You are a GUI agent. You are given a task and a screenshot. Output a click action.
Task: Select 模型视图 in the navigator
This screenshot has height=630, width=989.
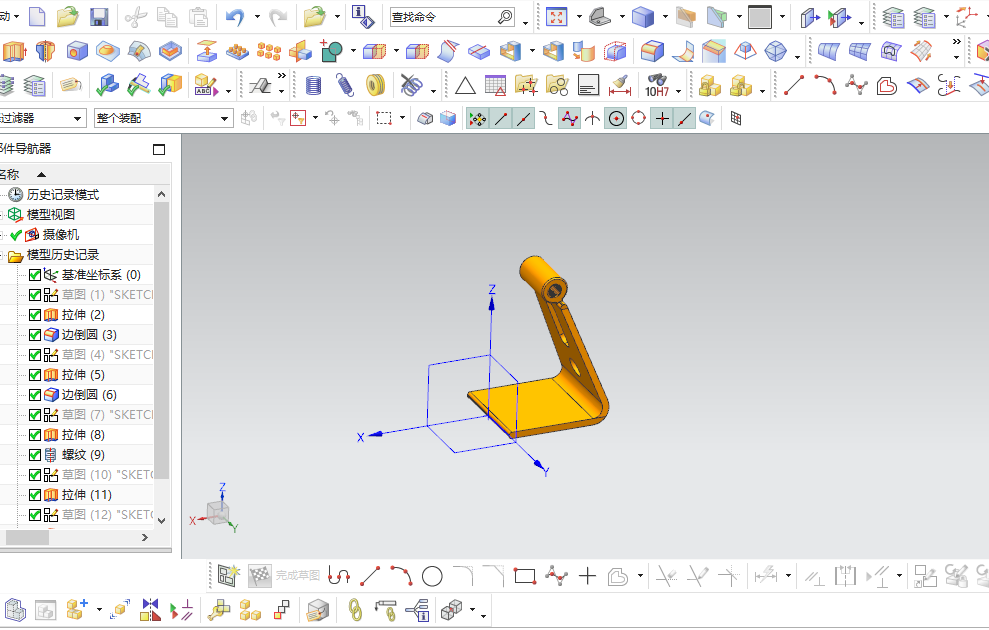point(50,214)
